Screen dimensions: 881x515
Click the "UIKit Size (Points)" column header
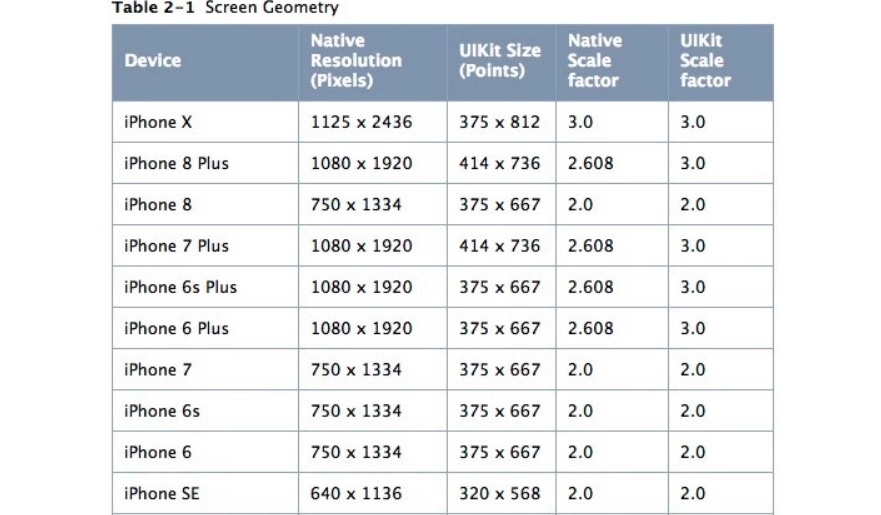pos(500,61)
